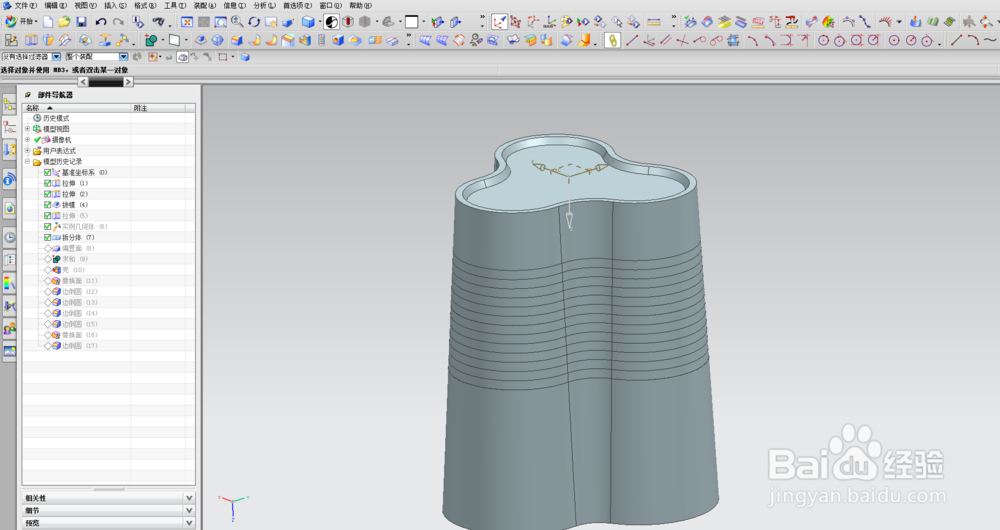
Task: Click the New file icon
Action: pyautogui.click(x=48, y=22)
